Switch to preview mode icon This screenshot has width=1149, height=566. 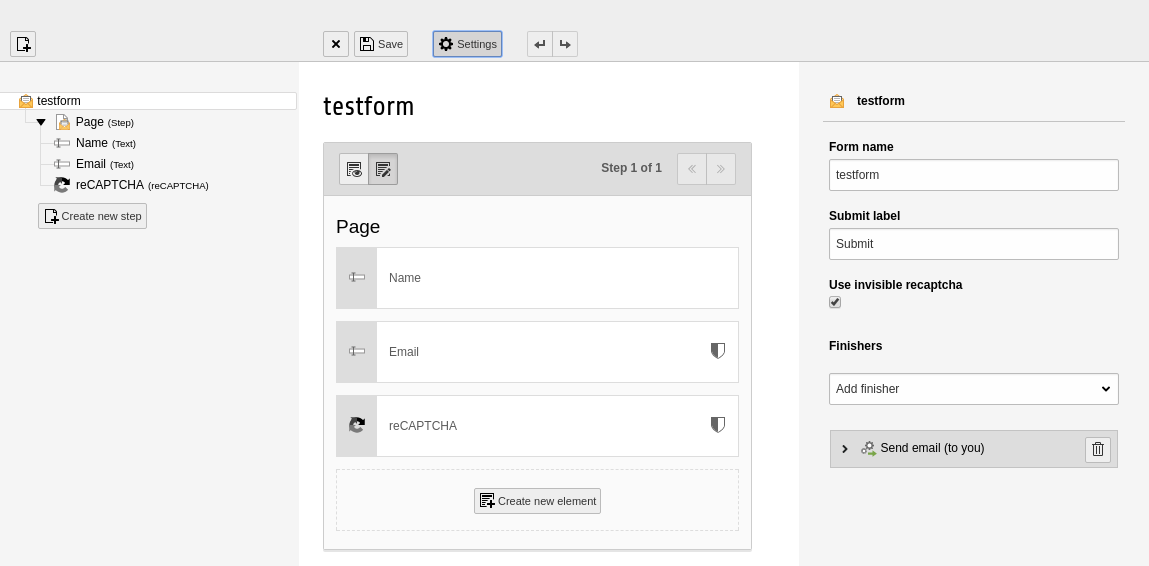(x=354, y=169)
